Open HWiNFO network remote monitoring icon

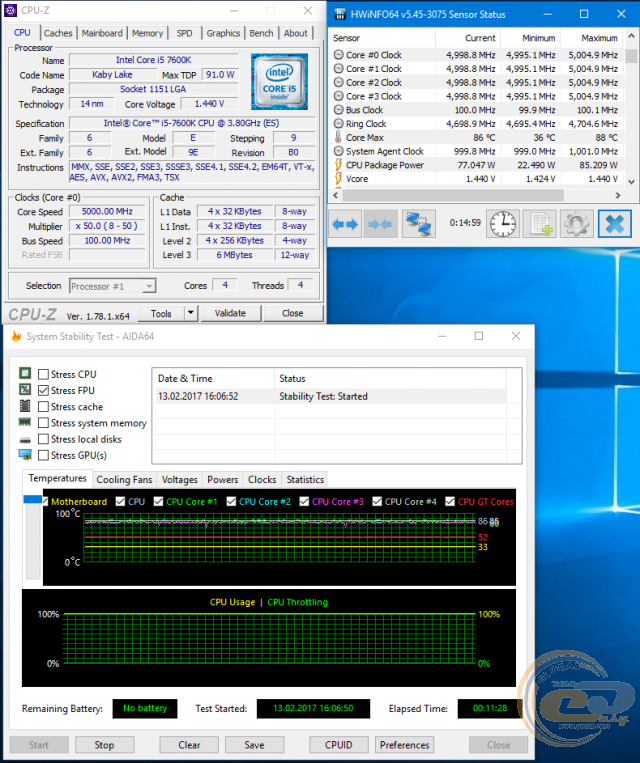(x=418, y=224)
